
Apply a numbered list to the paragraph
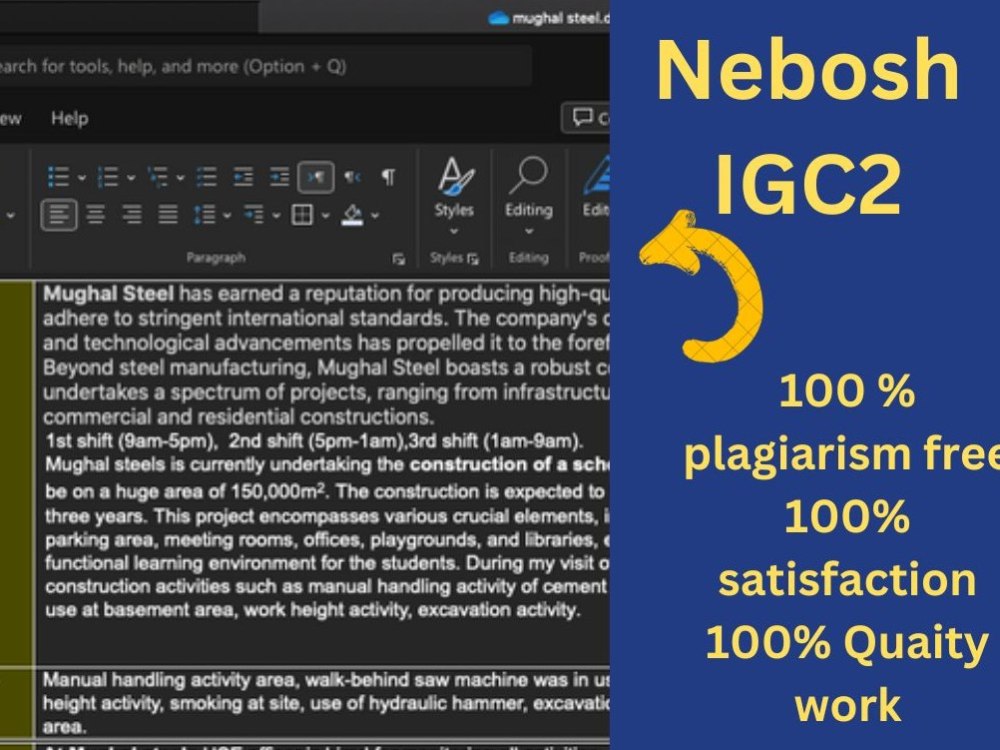pos(108,177)
